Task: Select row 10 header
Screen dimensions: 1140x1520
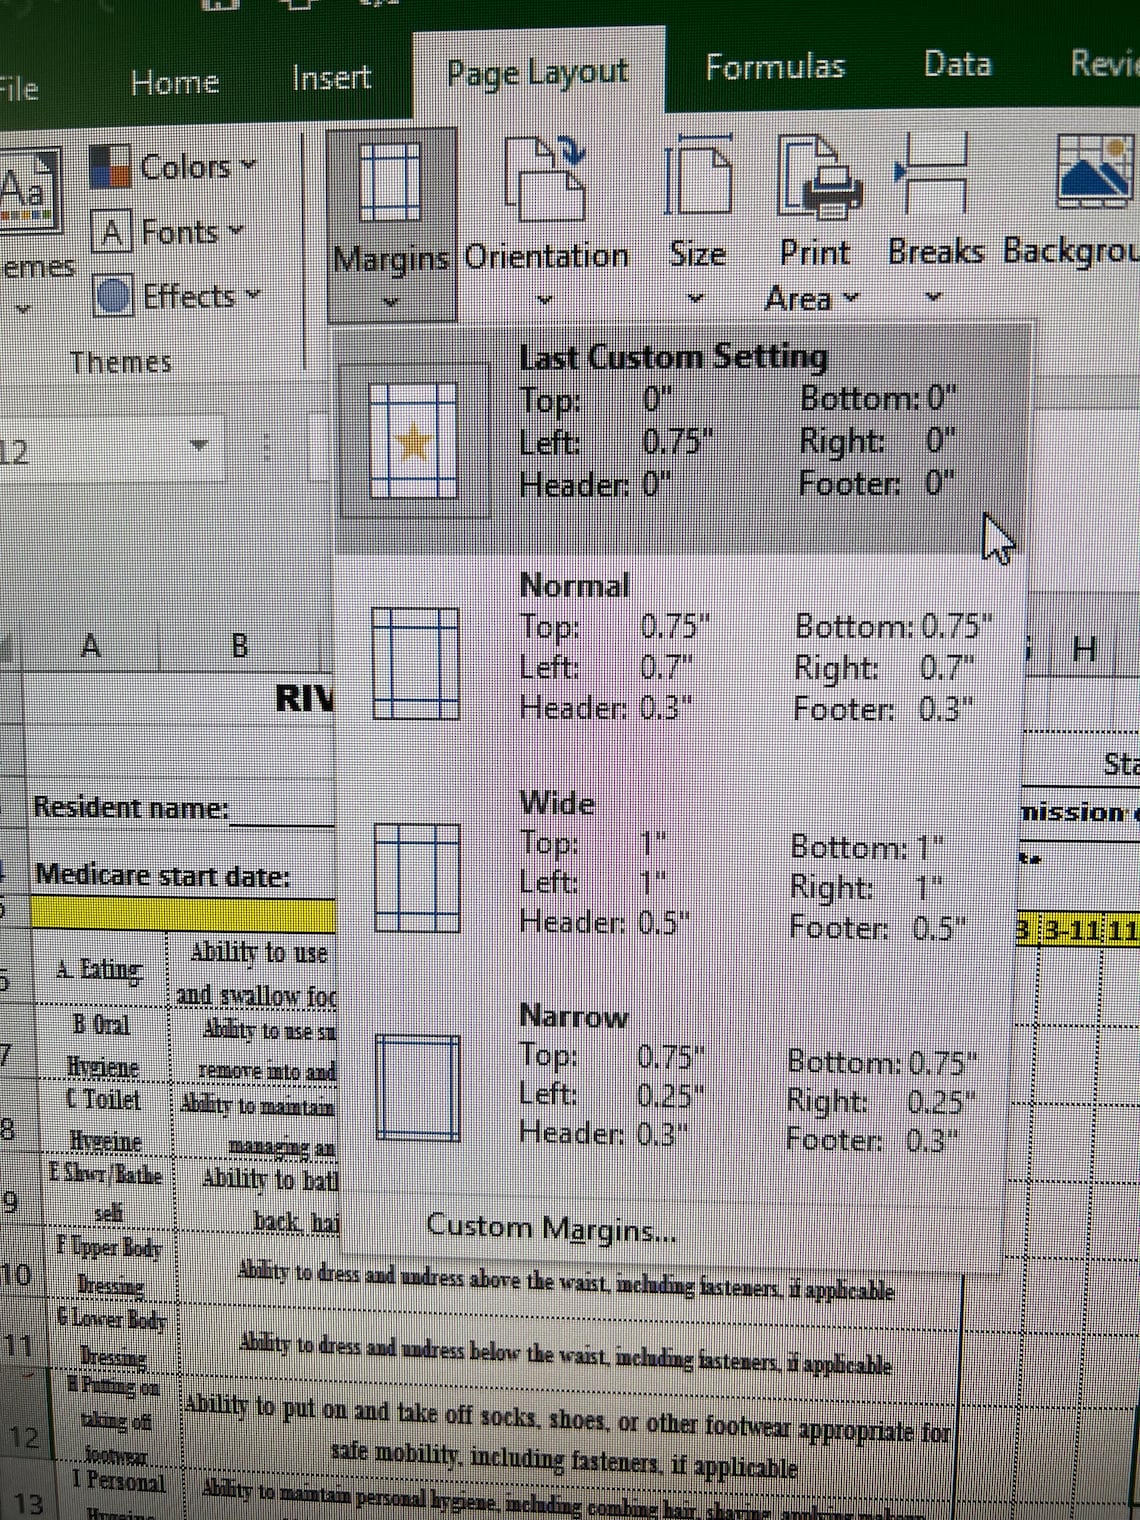Action: tap(16, 1274)
